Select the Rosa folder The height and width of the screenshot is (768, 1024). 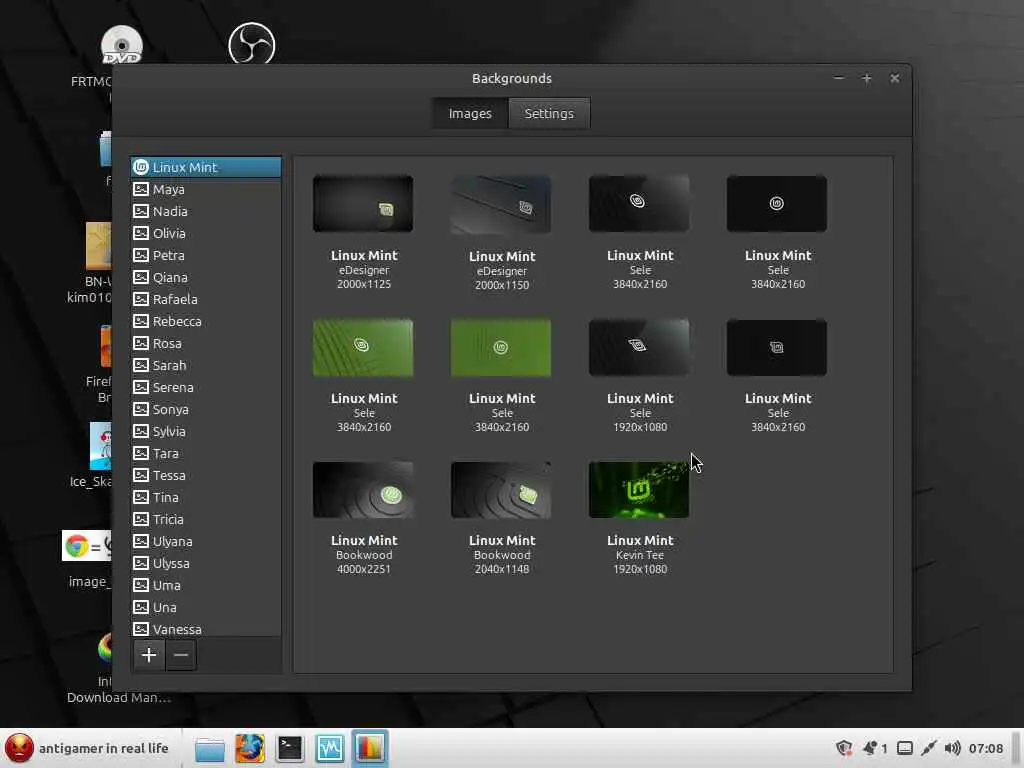pos(206,344)
